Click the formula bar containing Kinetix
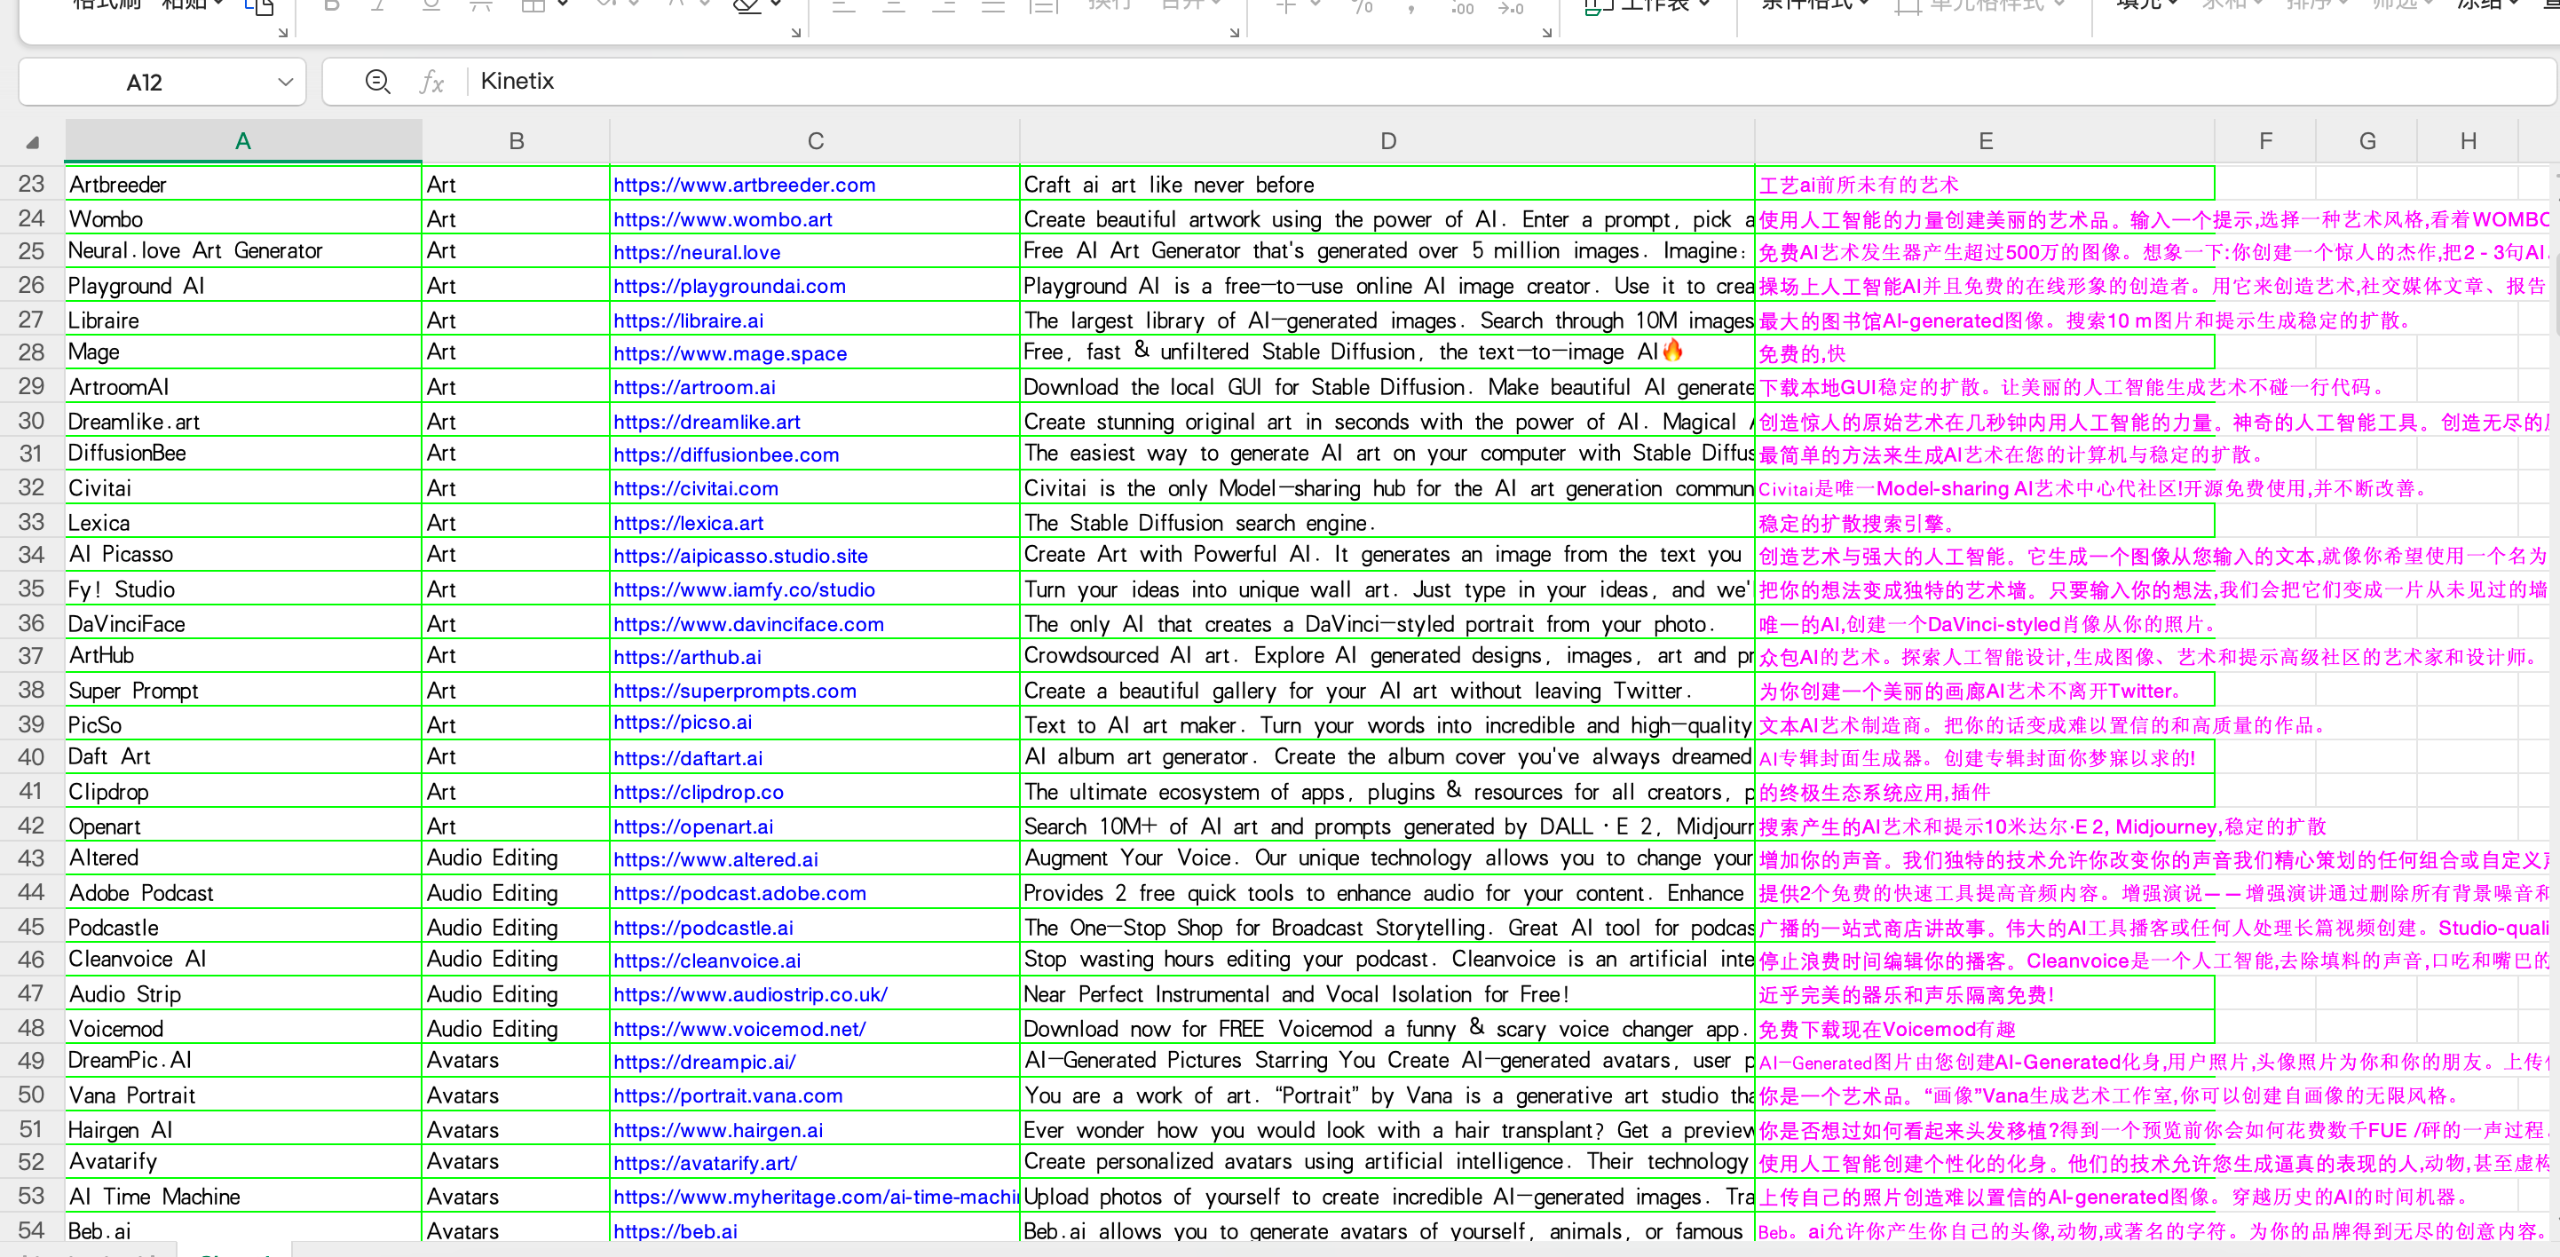Viewport: 2560px width, 1257px height. click(x=1510, y=81)
